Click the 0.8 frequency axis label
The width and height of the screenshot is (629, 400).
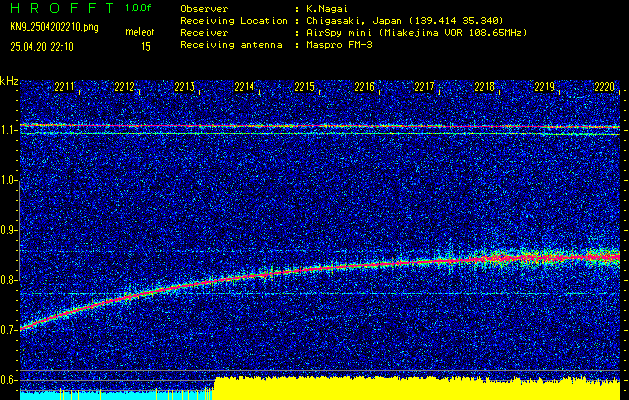[7, 280]
